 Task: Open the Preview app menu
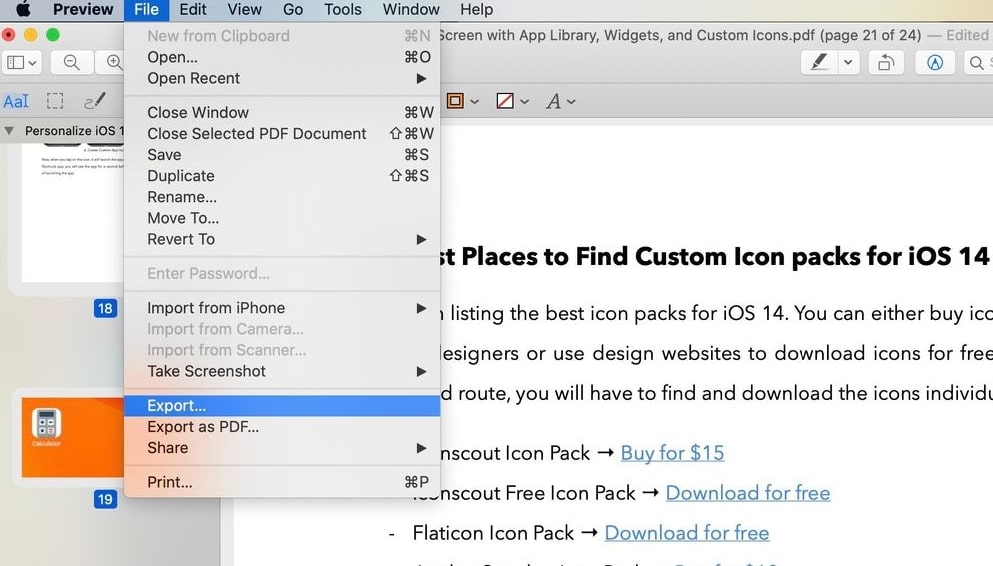[x=83, y=9]
